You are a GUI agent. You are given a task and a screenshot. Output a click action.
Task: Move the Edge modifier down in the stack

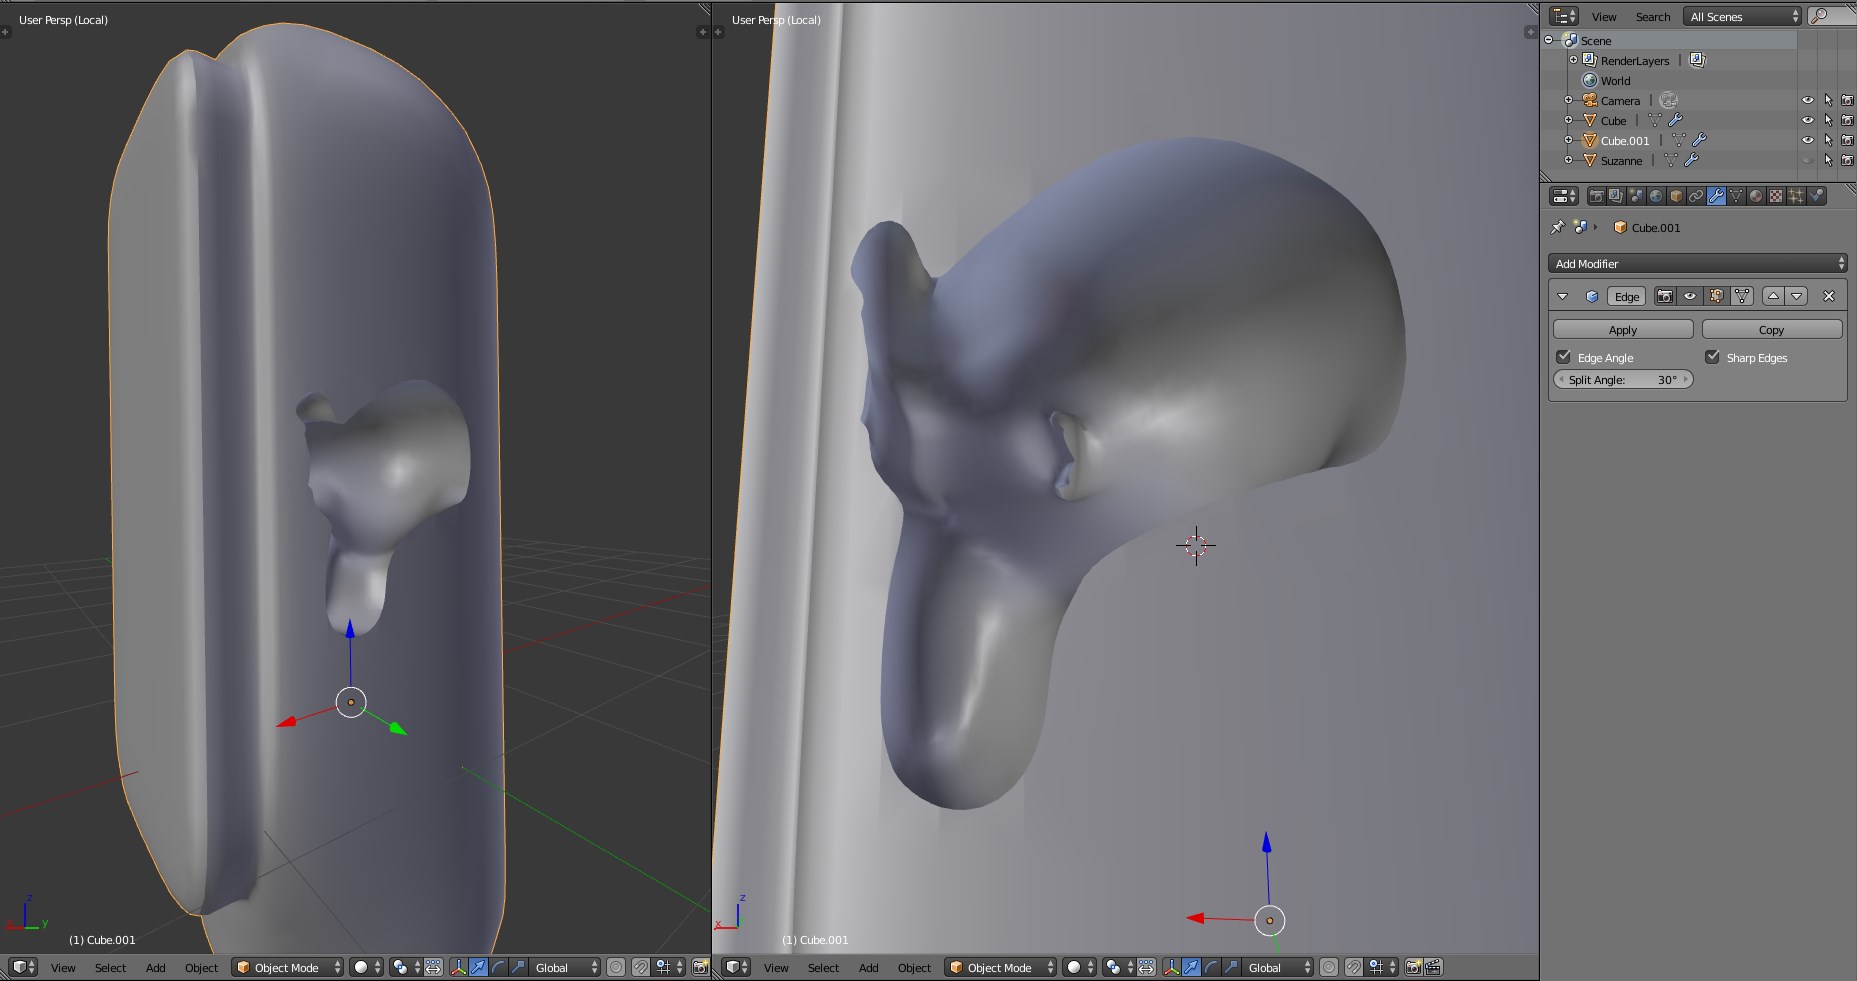coord(1797,296)
